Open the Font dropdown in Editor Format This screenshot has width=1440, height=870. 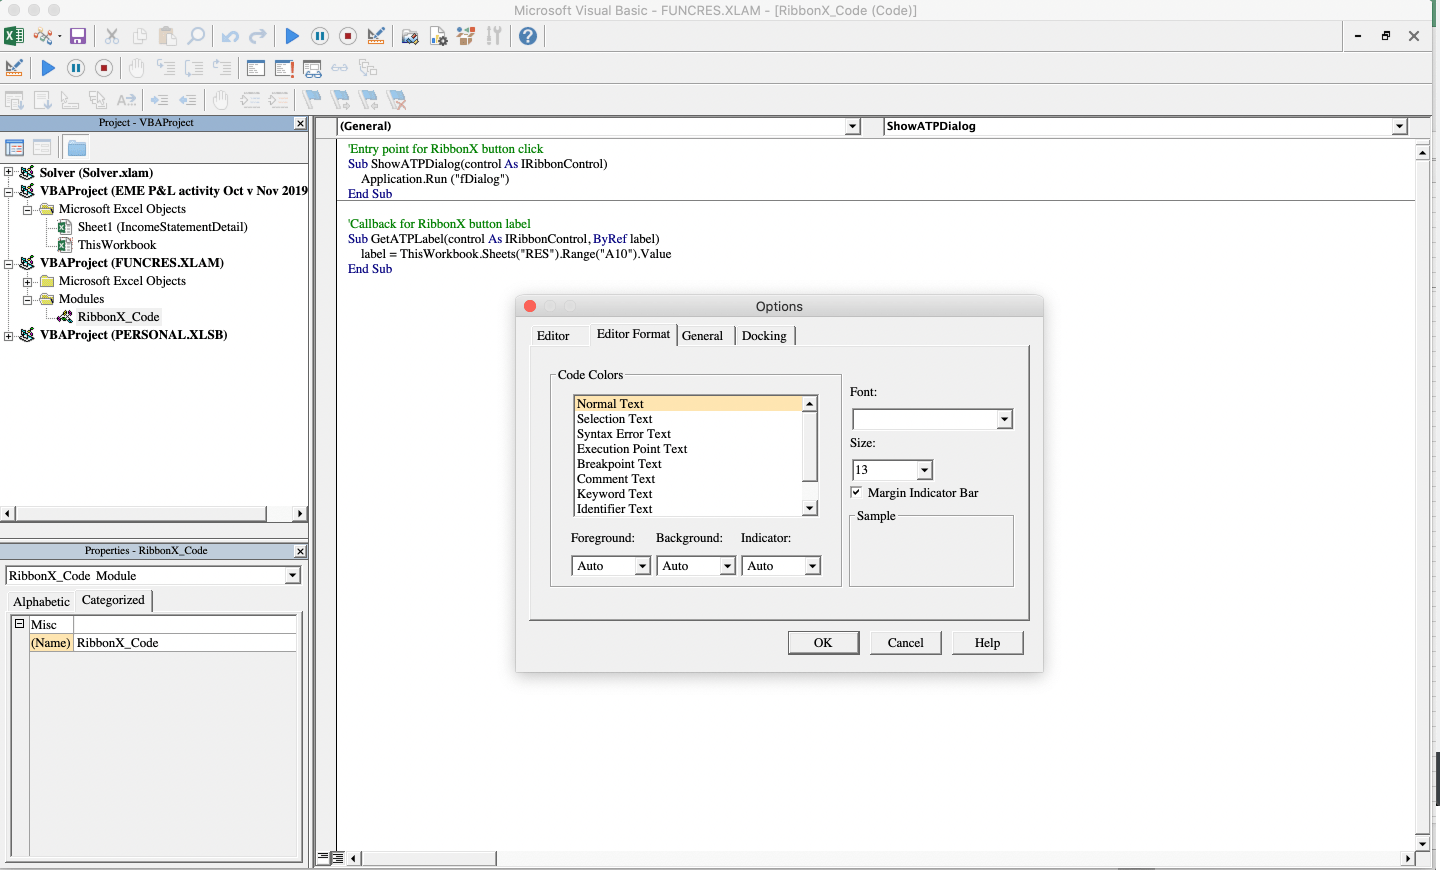(1003, 419)
